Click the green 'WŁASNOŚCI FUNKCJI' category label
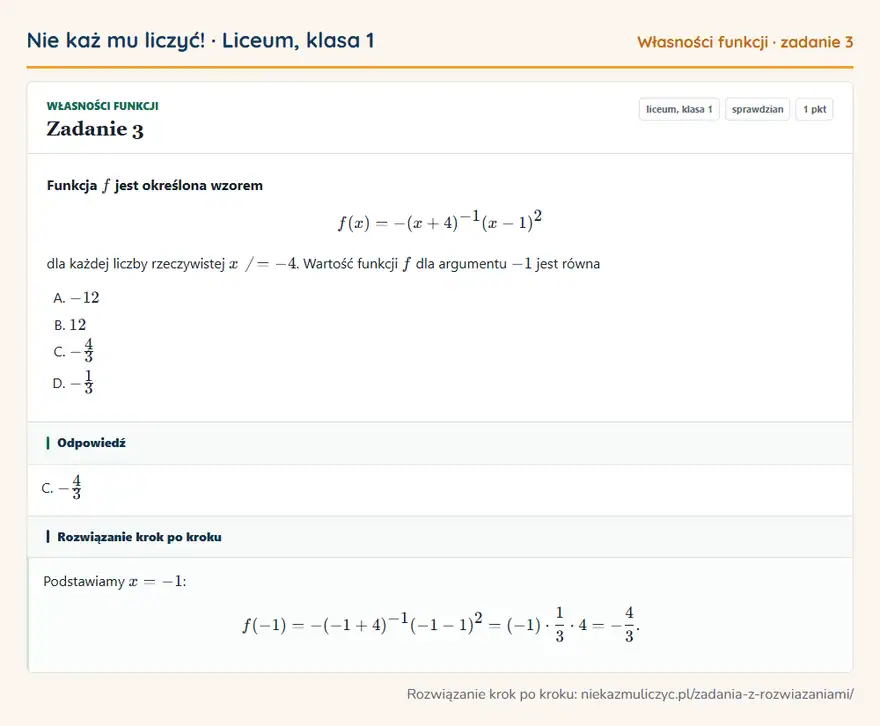Viewport: 880px width, 726px height. tap(103, 106)
